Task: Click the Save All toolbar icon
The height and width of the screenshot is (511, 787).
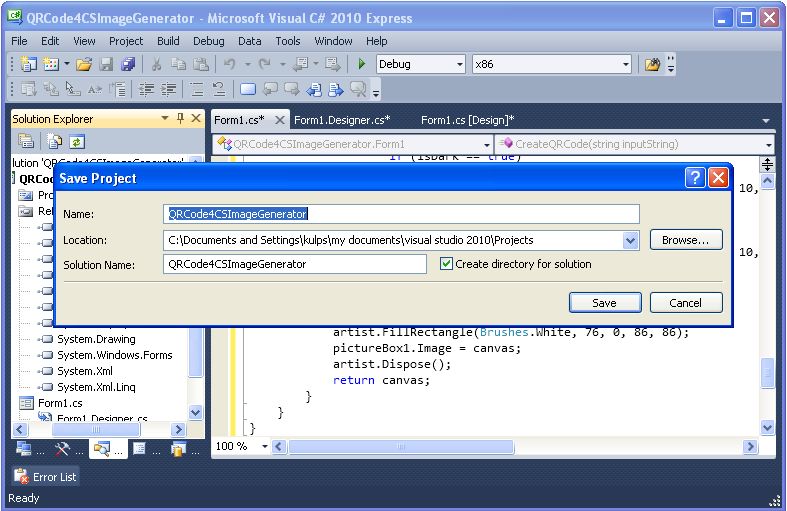Action: click(128, 64)
